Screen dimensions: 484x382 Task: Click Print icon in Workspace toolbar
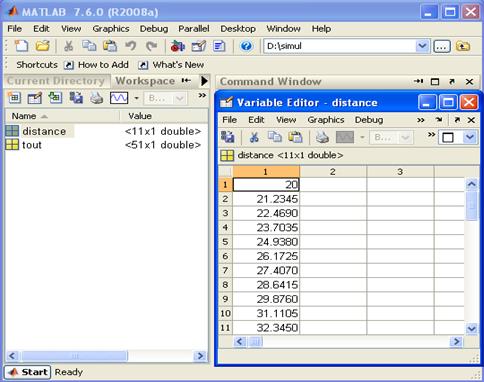click(x=97, y=98)
